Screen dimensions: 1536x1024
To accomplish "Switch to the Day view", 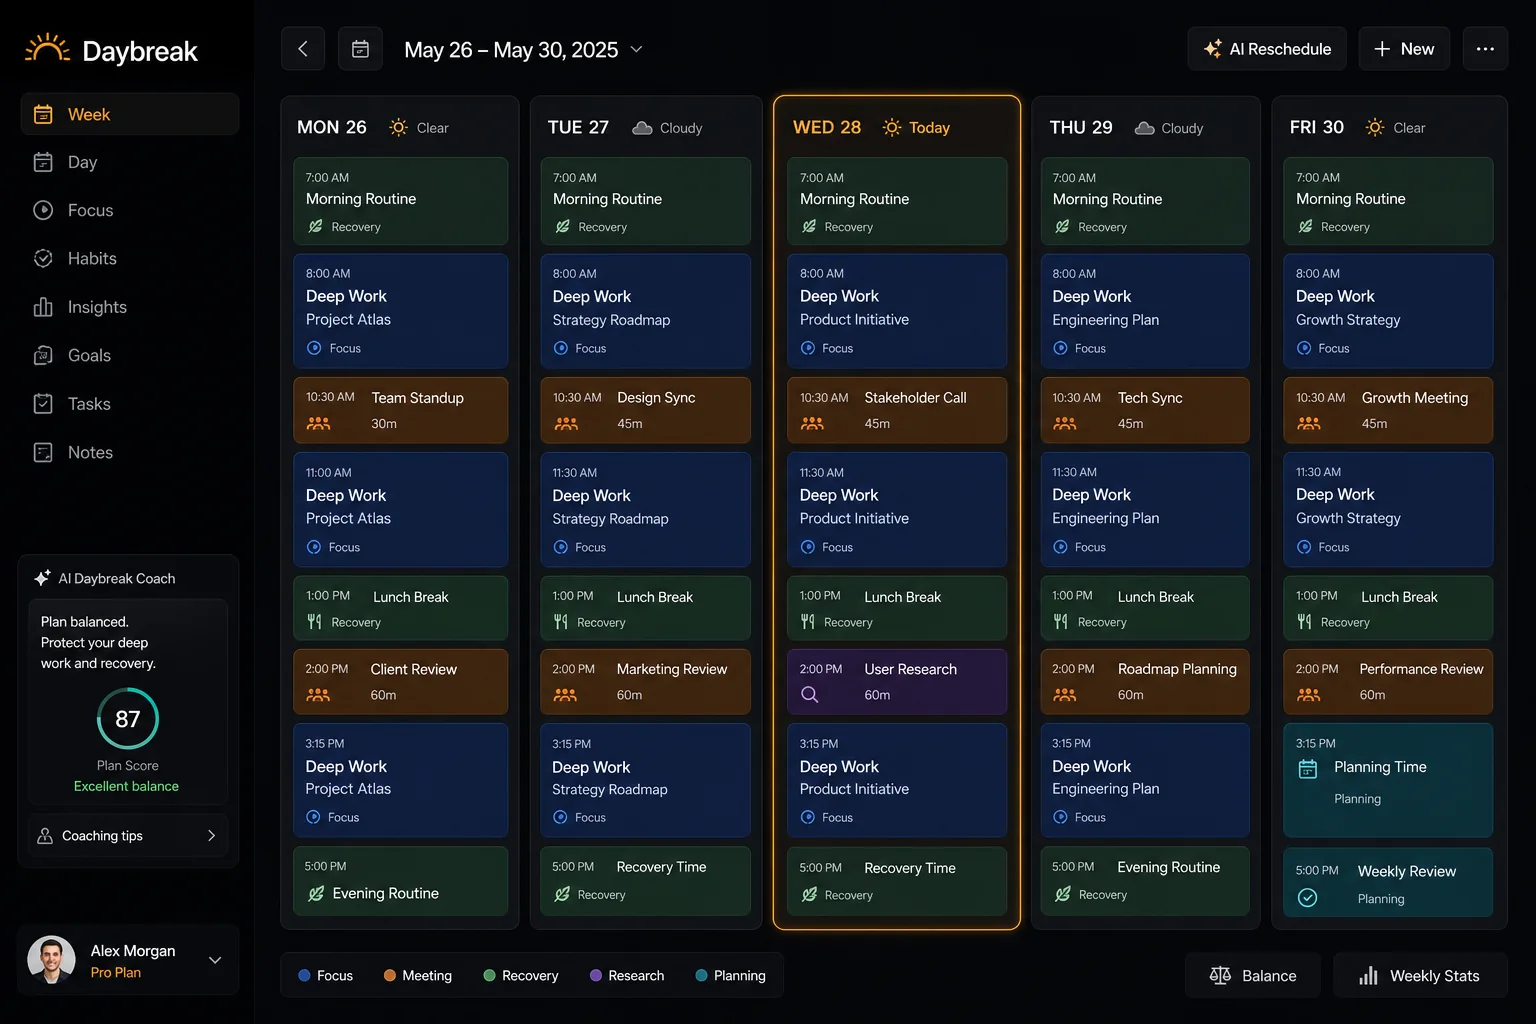I will pos(130,162).
